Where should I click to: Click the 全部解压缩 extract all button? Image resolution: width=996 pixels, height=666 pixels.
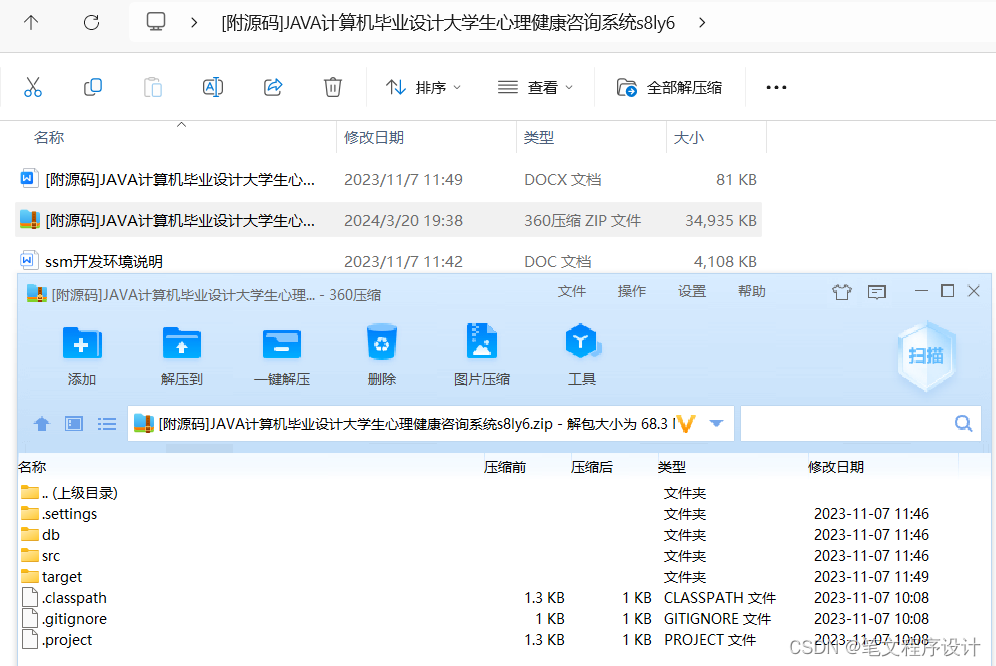(x=668, y=87)
